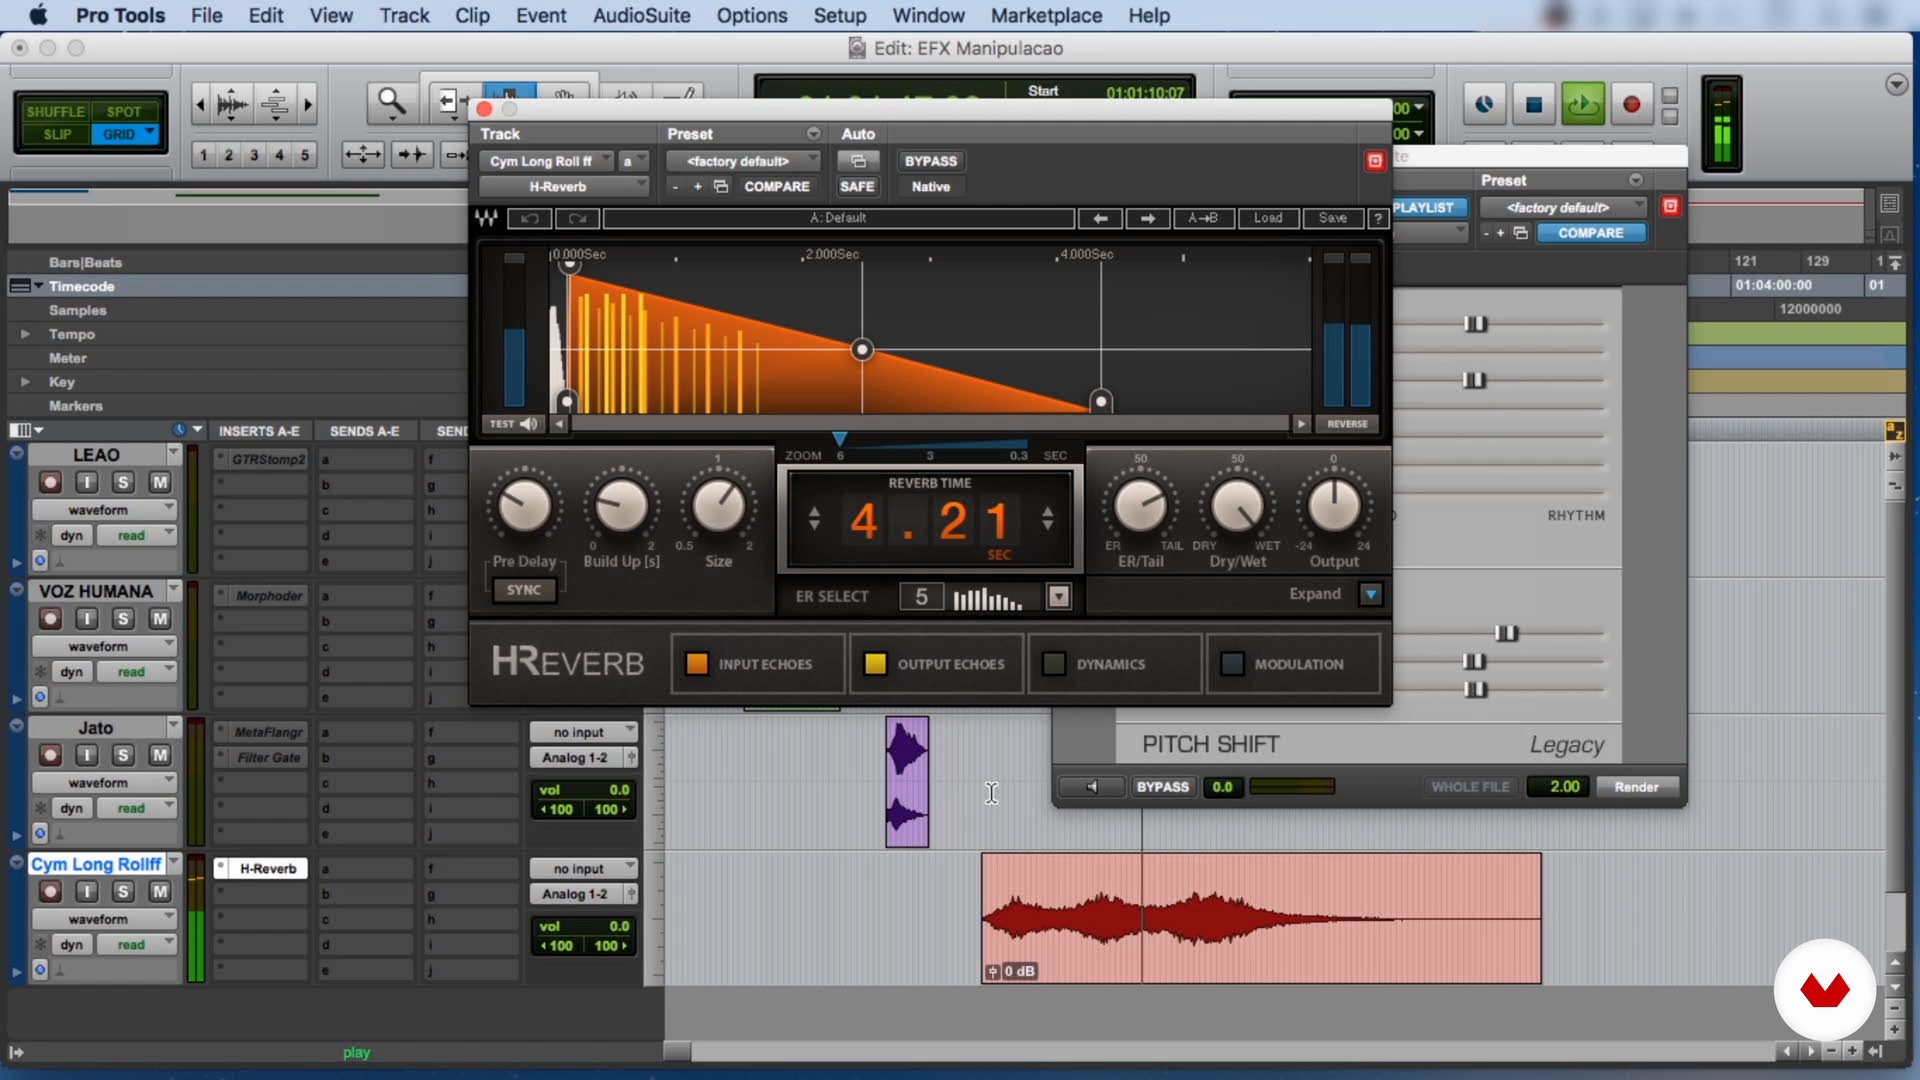Click the TEST speaker button in H-Reverb
The image size is (1920, 1080).
(514, 424)
